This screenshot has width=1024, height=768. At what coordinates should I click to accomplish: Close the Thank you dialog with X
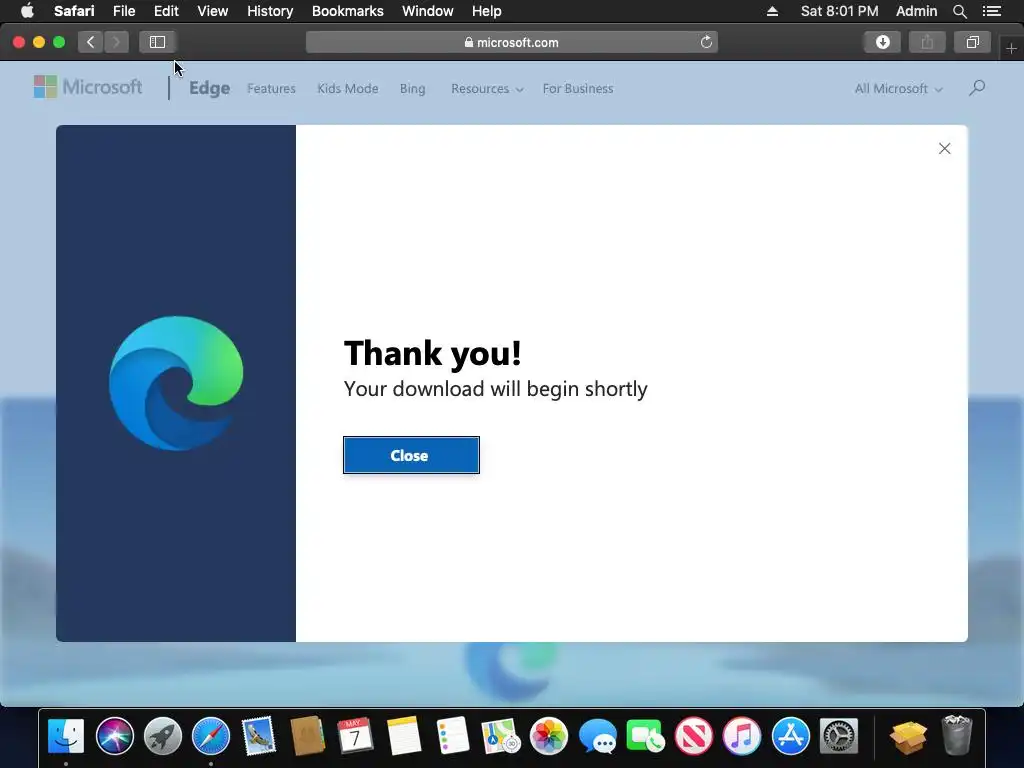click(x=944, y=149)
